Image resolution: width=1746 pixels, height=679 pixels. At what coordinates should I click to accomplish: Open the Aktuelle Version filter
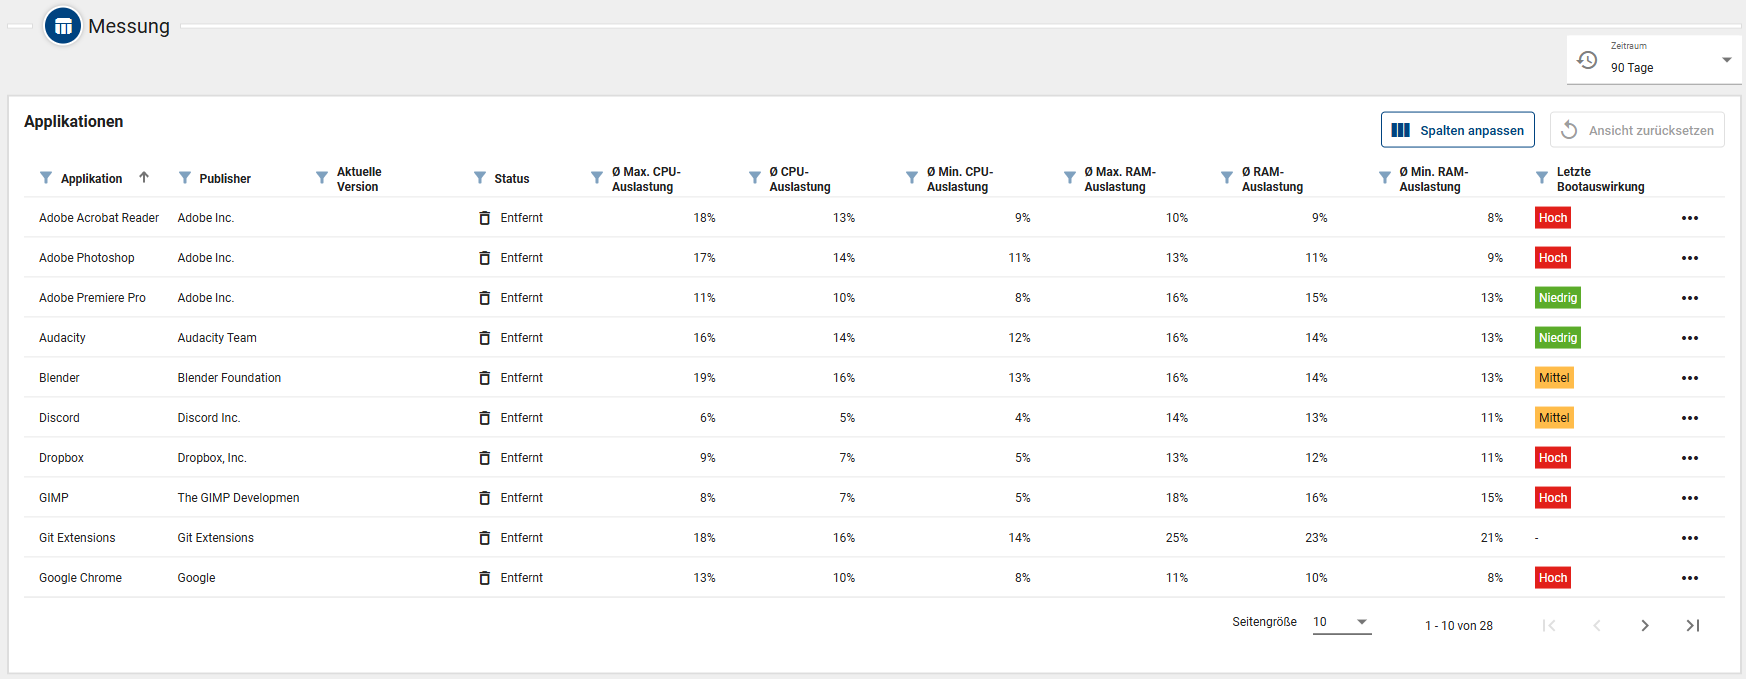[x=322, y=178]
